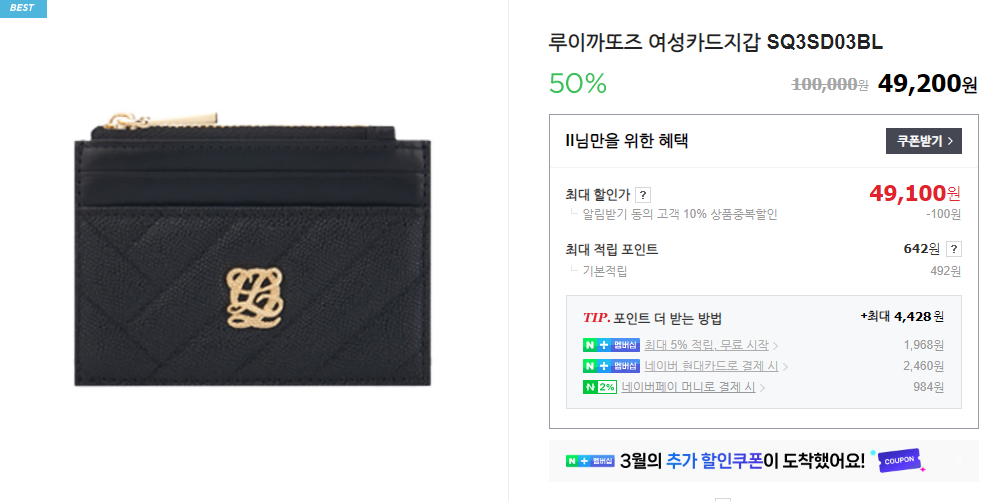
Task: Expand chevron after 최대 5% 적립 link
Action: (x=775, y=346)
